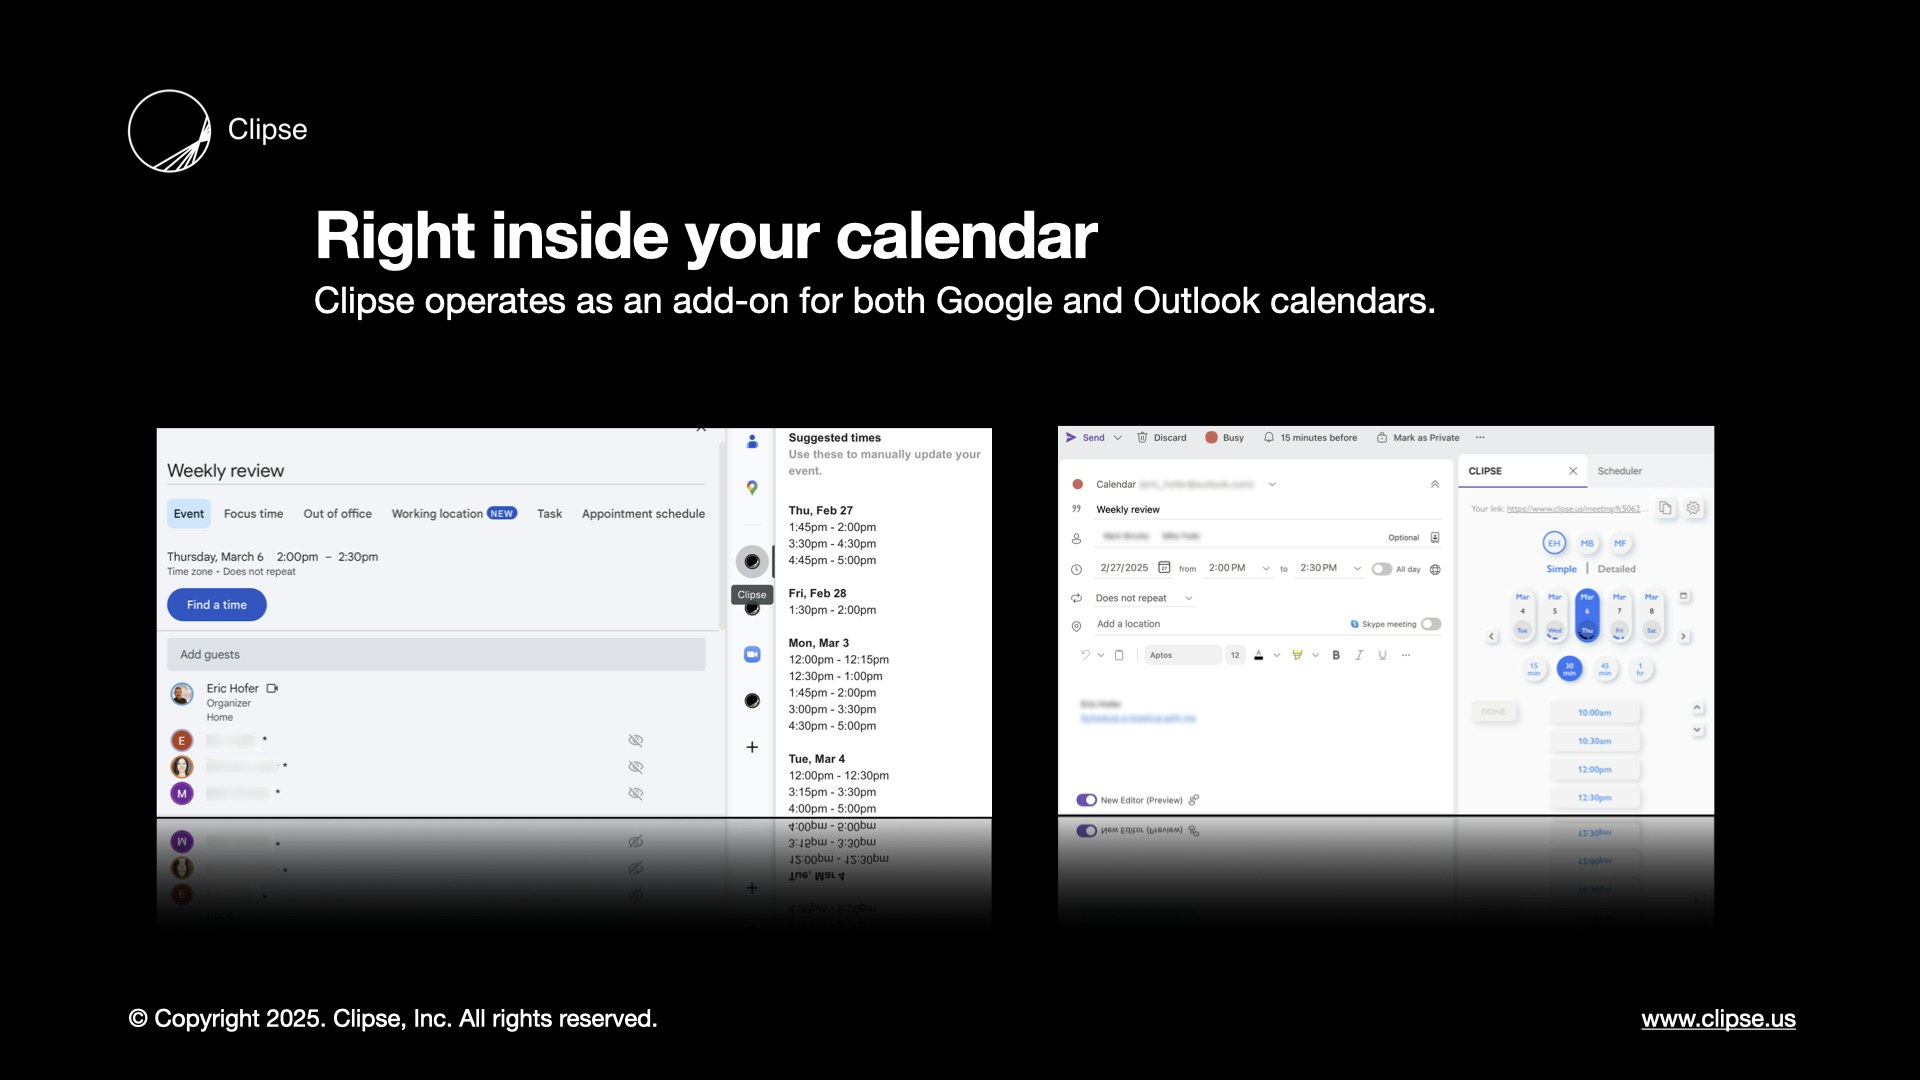Expand the font color dropdown arrow
Image resolution: width=1920 pixels, height=1080 pixels.
pos(1277,655)
